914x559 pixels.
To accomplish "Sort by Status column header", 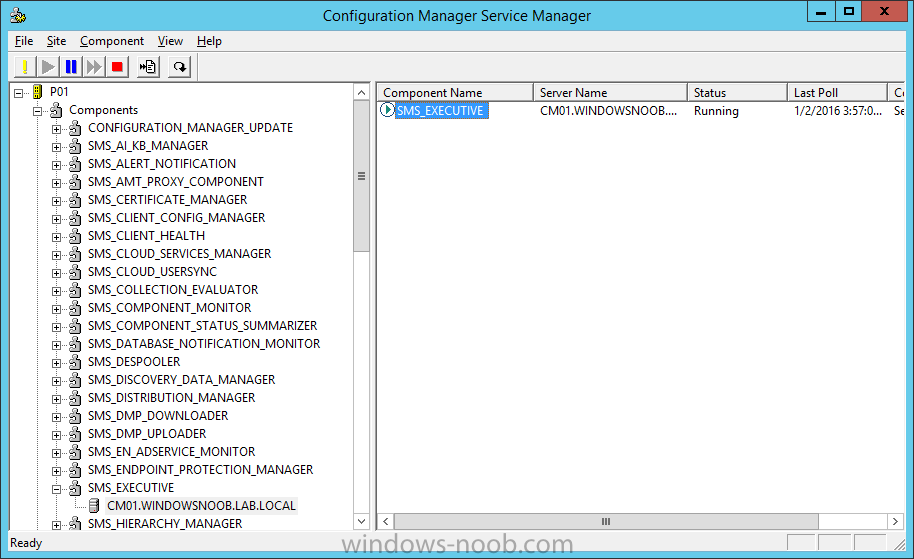I will pos(737,93).
